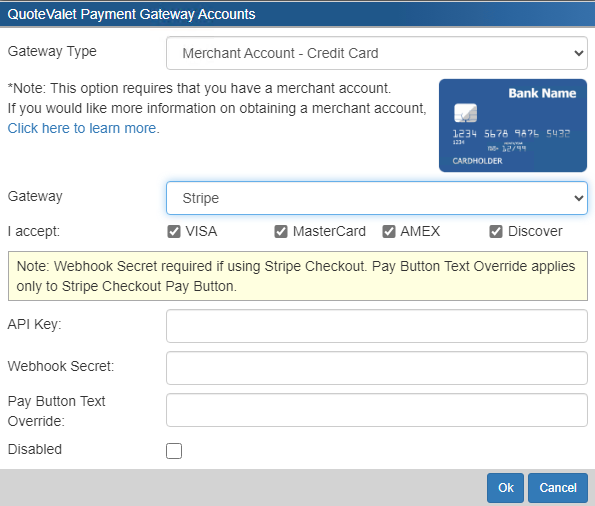Open the Gateway Type dropdown
Screen dimensions: 595x506
click(377, 53)
